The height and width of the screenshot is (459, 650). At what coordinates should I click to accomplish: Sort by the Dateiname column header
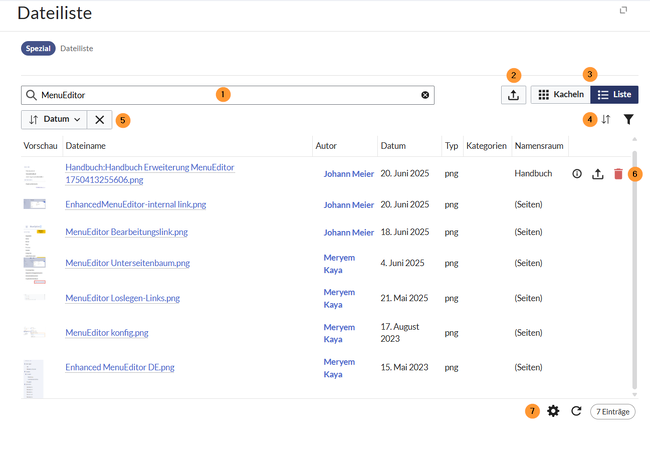[85, 146]
